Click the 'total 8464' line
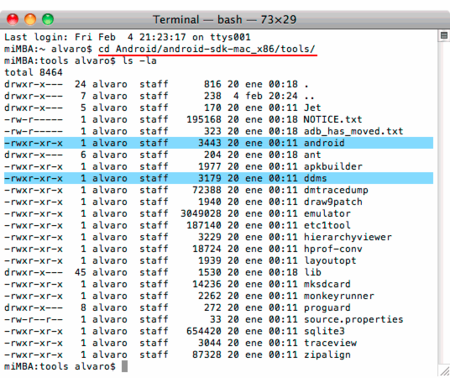This screenshot has width=450, height=378. coord(33,72)
